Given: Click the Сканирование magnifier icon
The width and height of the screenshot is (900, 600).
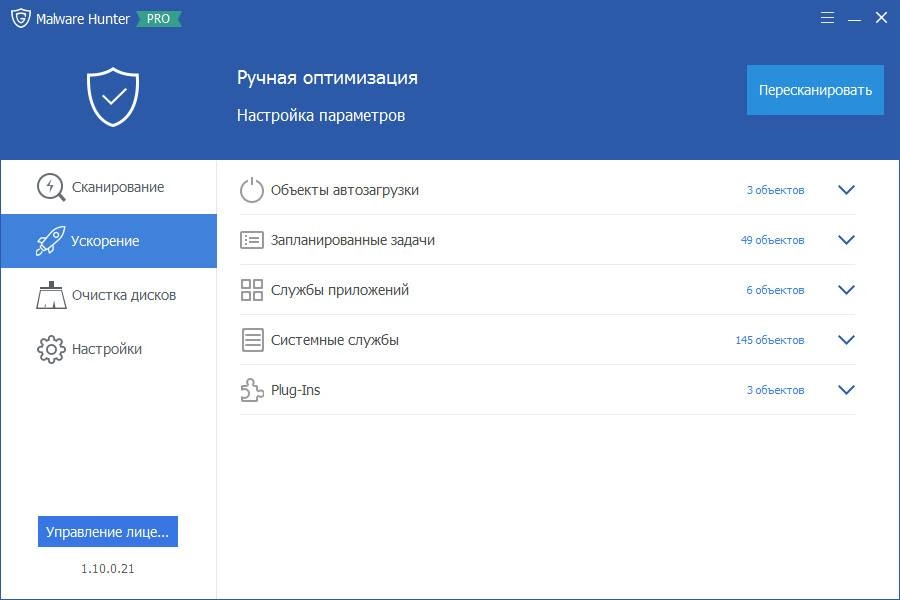Looking at the screenshot, I should (x=51, y=187).
